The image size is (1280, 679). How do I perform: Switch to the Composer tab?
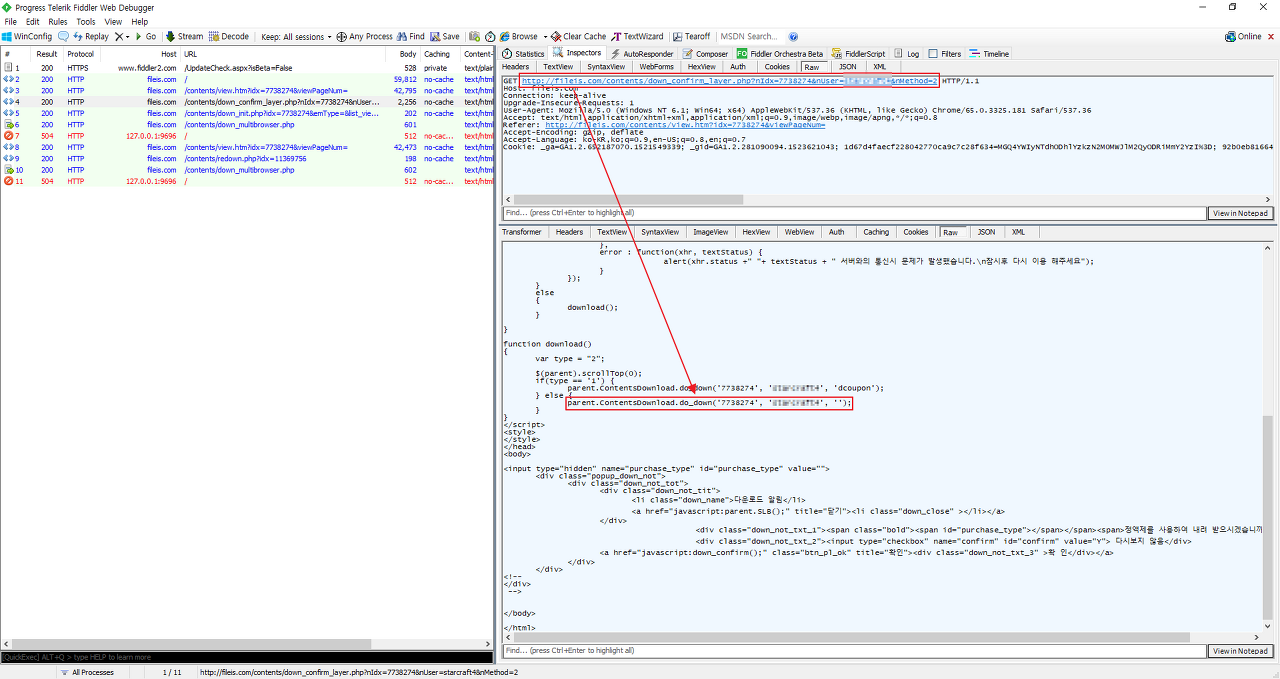pyautogui.click(x=705, y=54)
